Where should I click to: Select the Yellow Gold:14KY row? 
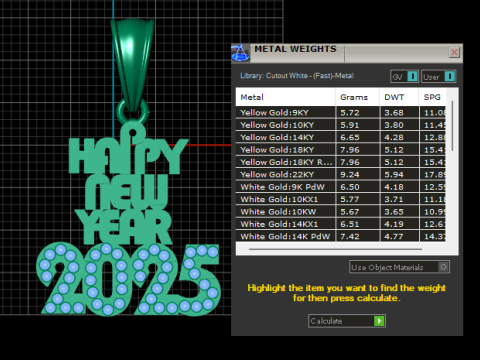[x=341, y=137]
